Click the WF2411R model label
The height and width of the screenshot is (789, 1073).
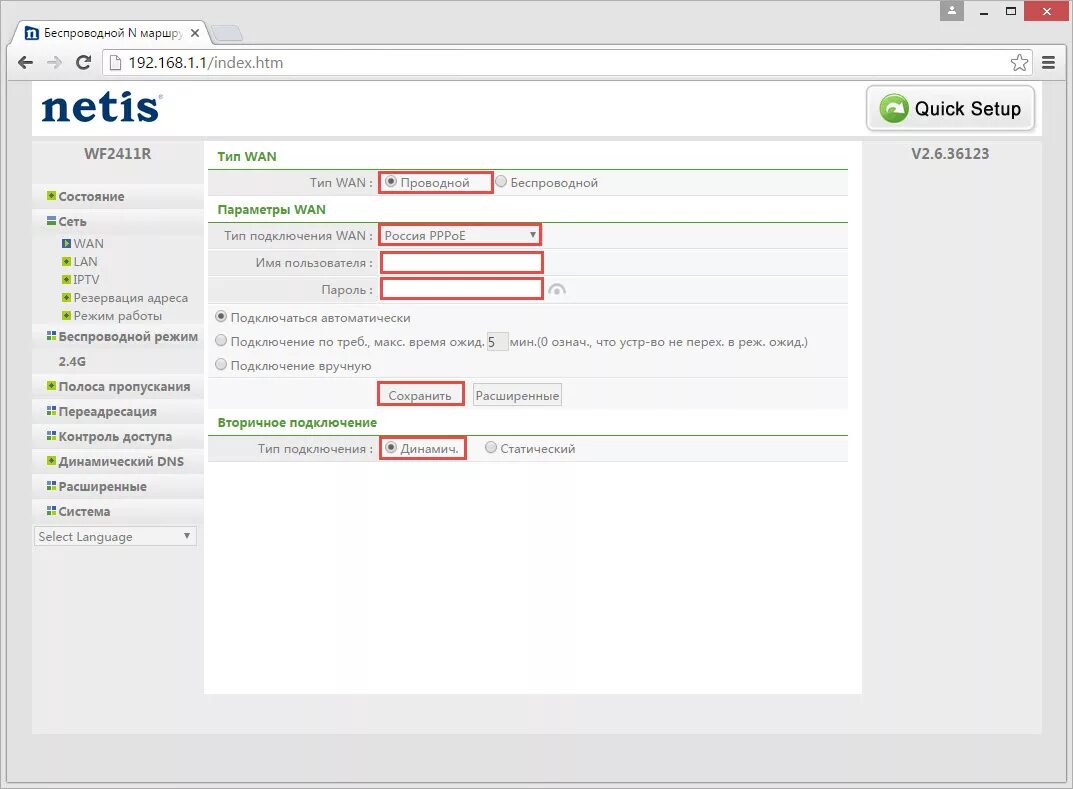click(x=118, y=154)
